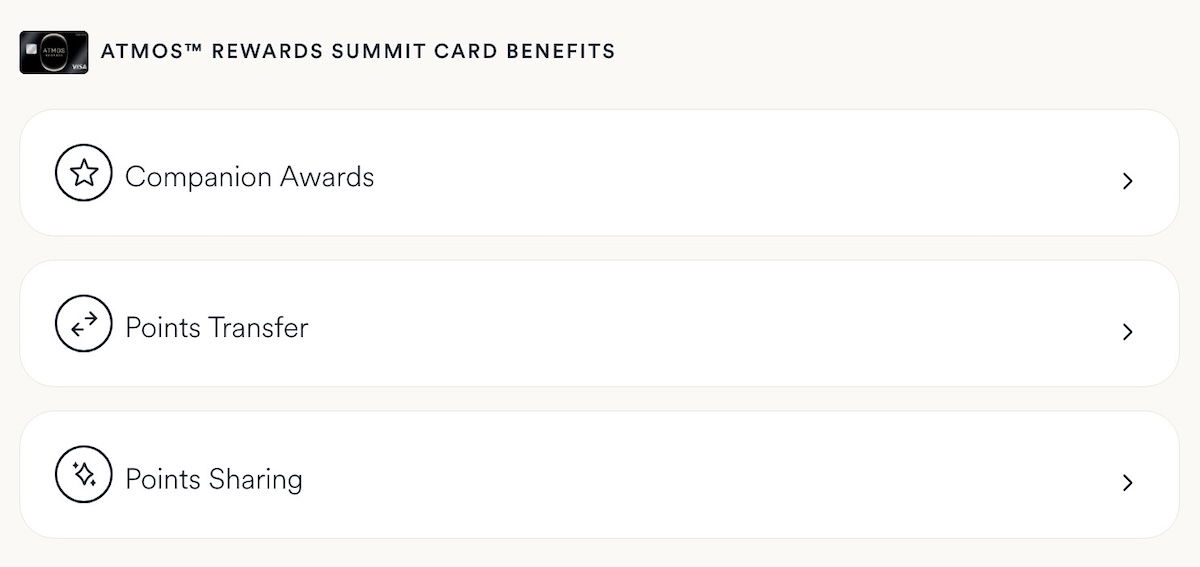Open the Atmos Rewards Summit card thumbnail
Image resolution: width=1200 pixels, height=567 pixels.
pyautogui.click(x=54, y=52)
